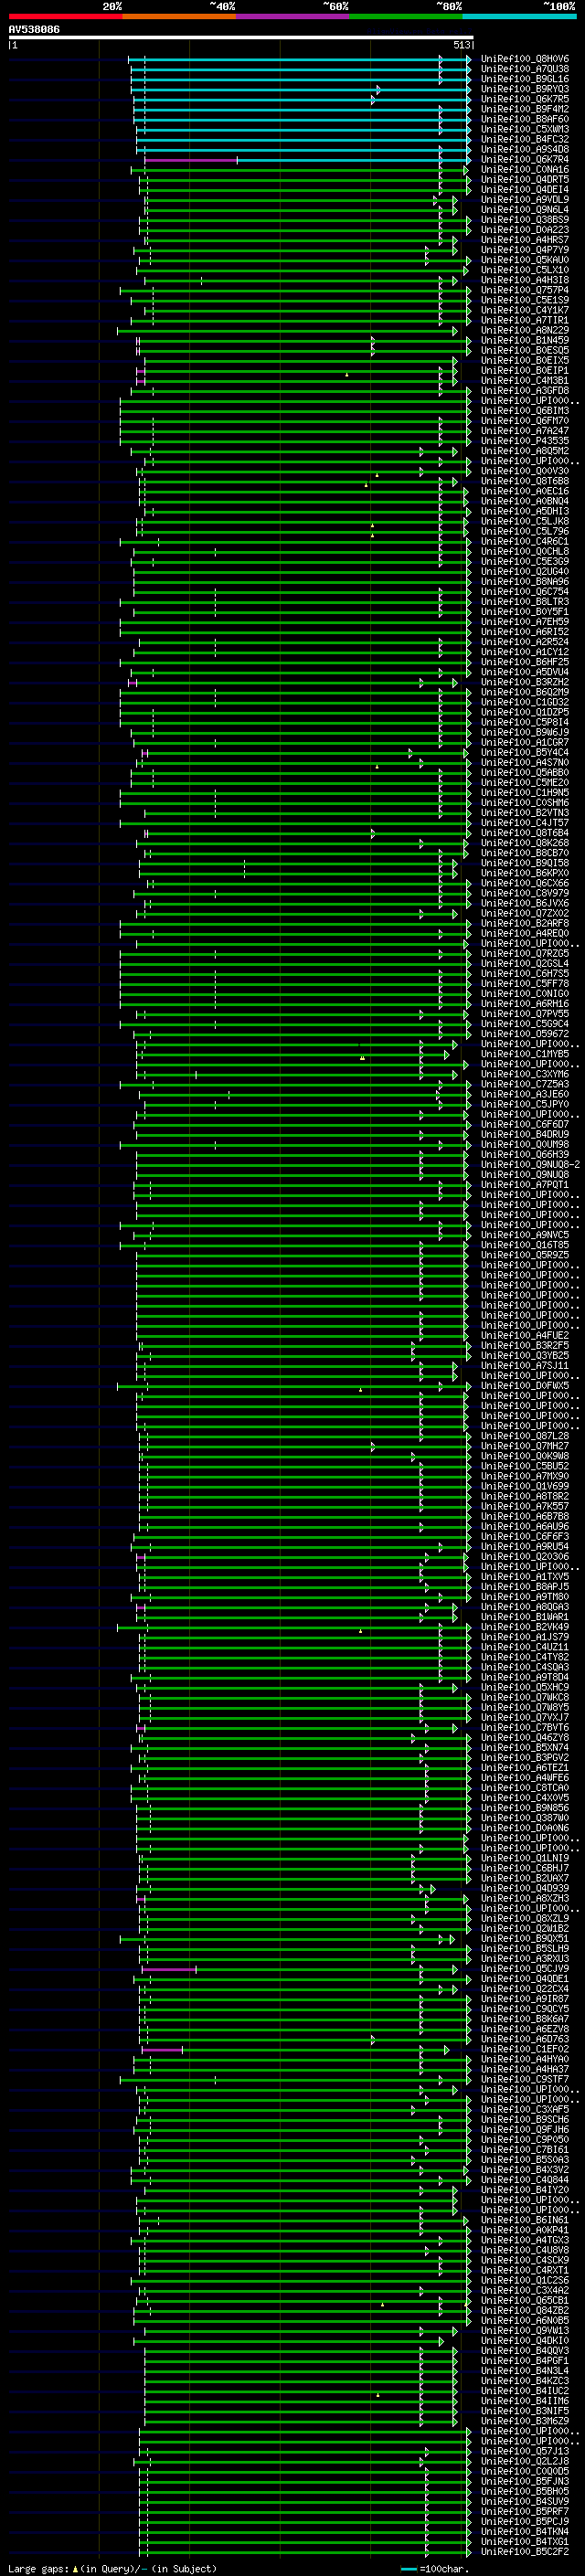
Task: Open hit UniRef100_A7QU38
Action: 524,69
